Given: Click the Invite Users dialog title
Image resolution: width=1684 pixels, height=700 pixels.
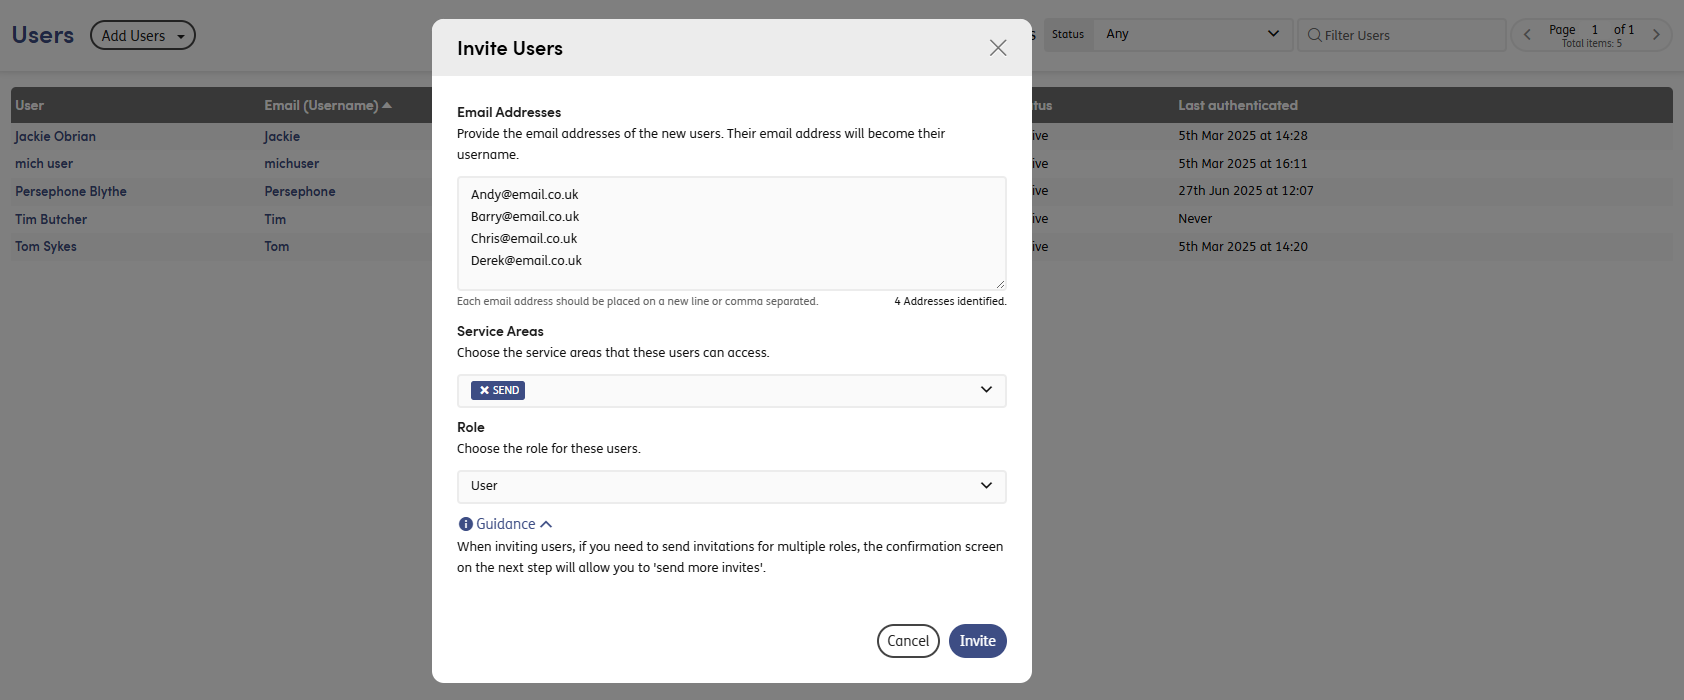Looking at the screenshot, I should pyautogui.click(x=510, y=48).
